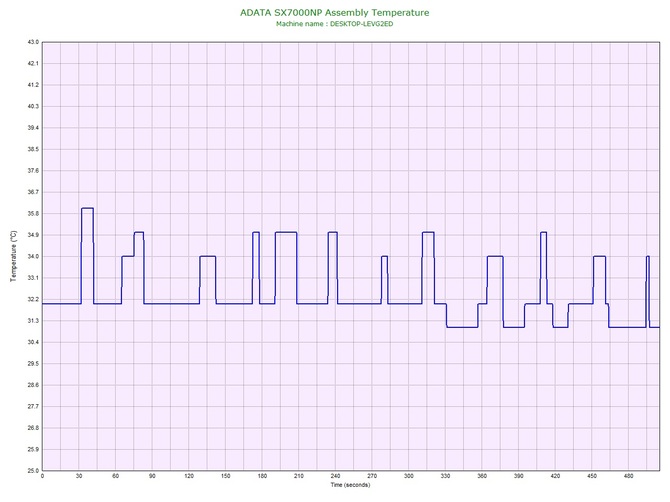The height and width of the screenshot is (502, 670).
Task: Click the 450 seconds time axis label
Action: click(592, 476)
